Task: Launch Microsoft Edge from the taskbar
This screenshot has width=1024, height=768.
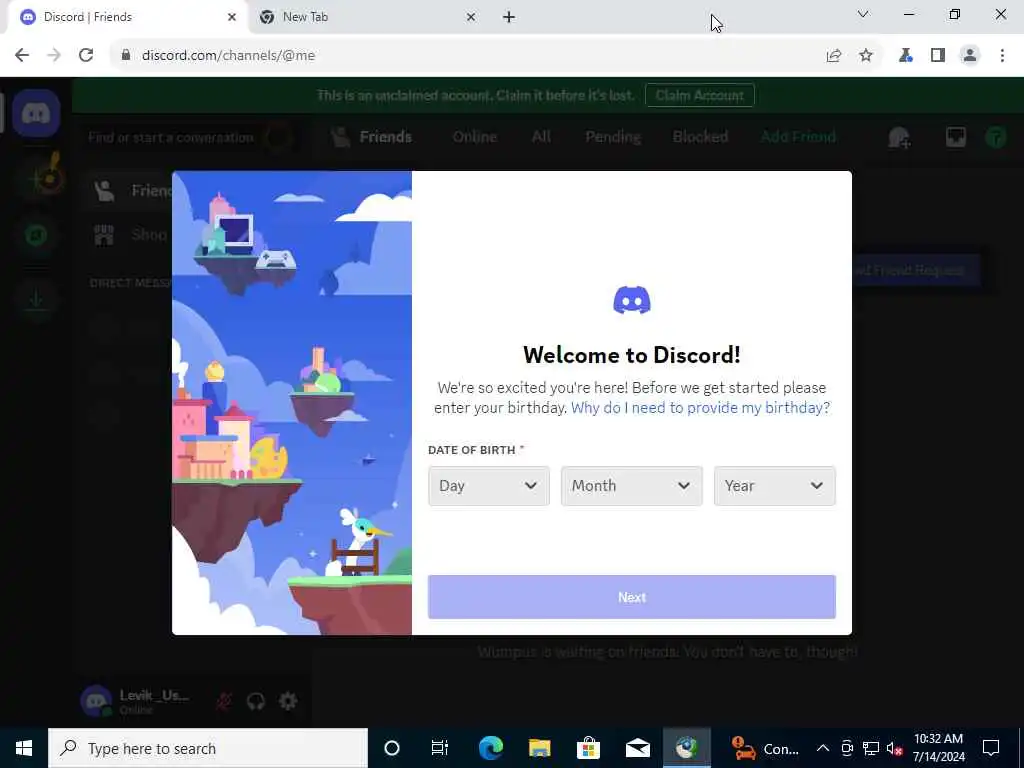Action: (x=490, y=748)
